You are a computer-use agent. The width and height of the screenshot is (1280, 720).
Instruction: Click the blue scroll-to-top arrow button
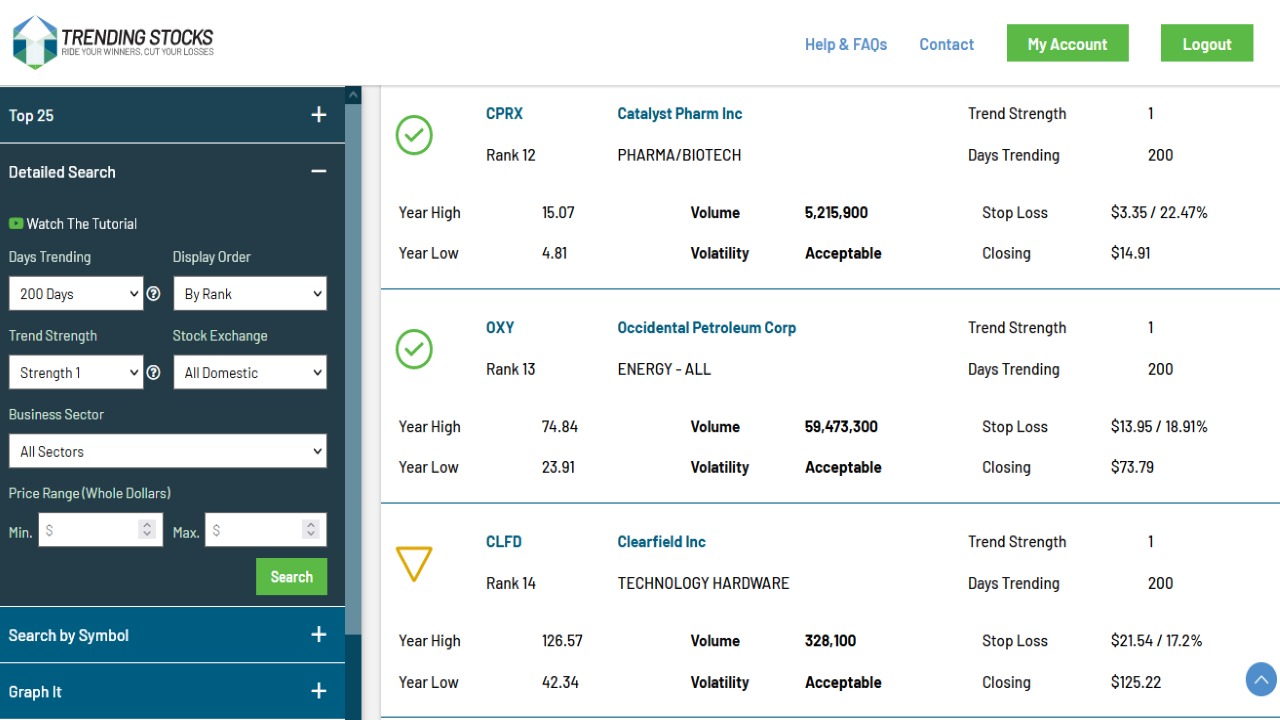(x=1261, y=680)
